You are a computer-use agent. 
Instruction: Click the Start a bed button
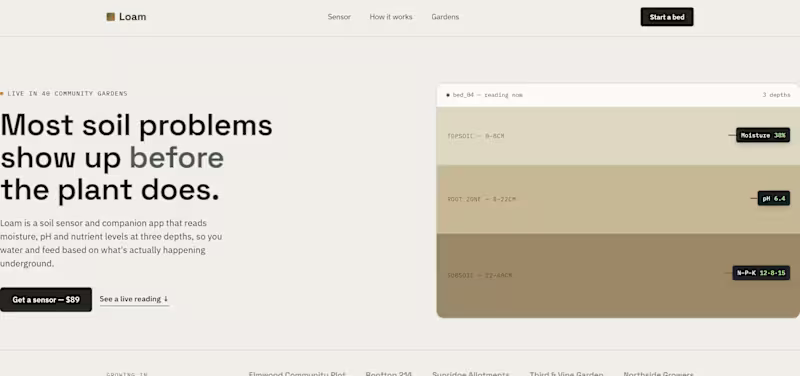667,17
